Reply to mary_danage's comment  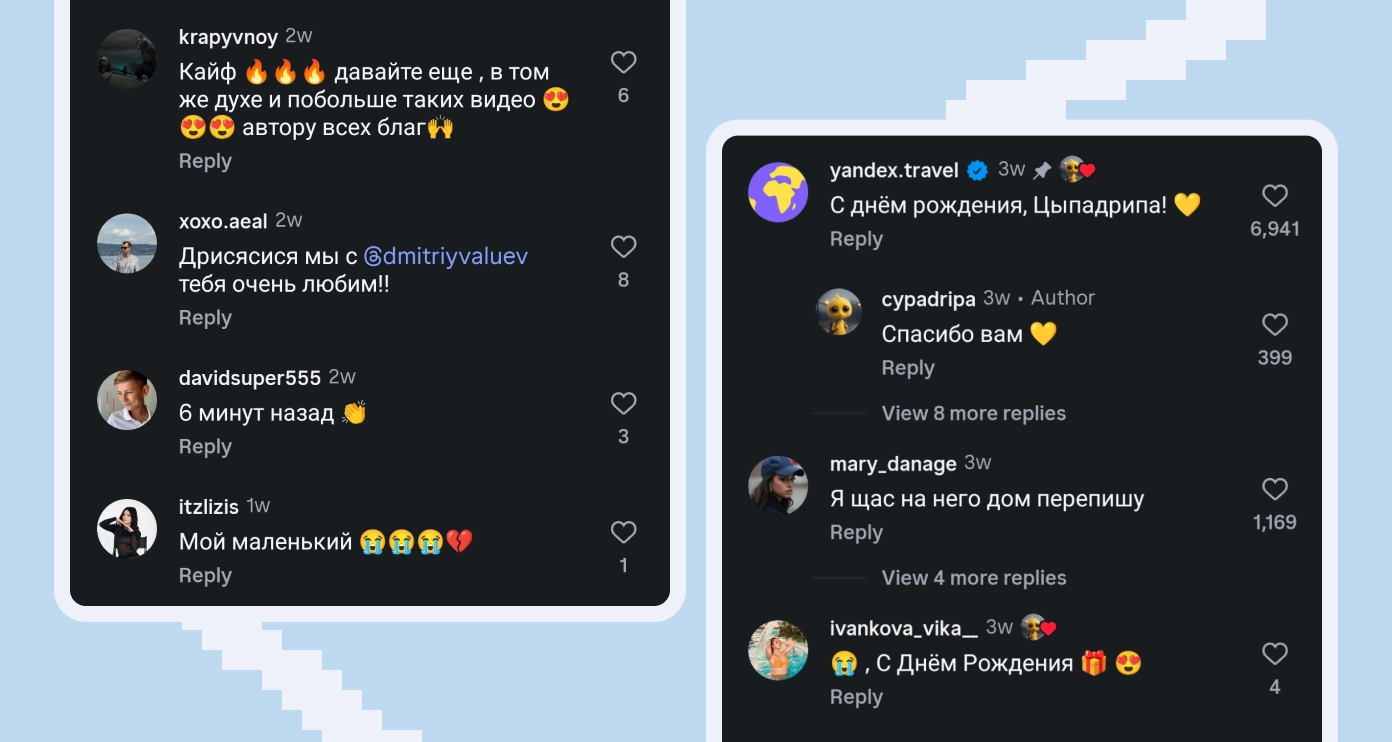click(856, 532)
